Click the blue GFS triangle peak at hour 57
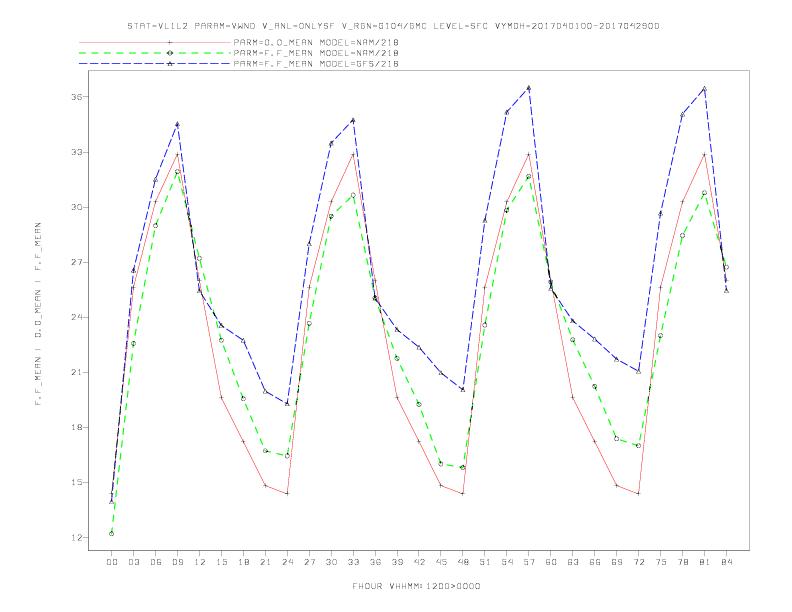792x612 pixels. [529, 88]
